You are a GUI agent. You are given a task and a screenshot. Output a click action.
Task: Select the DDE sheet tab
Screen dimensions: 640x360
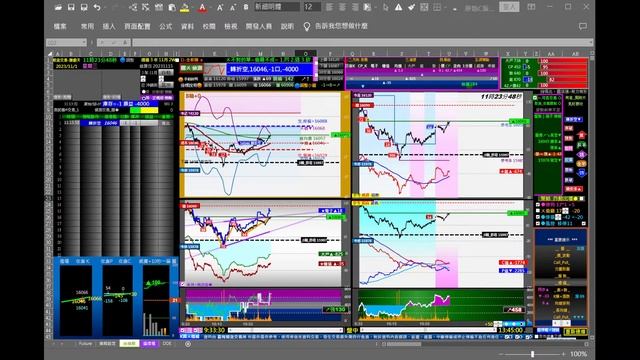point(167,344)
